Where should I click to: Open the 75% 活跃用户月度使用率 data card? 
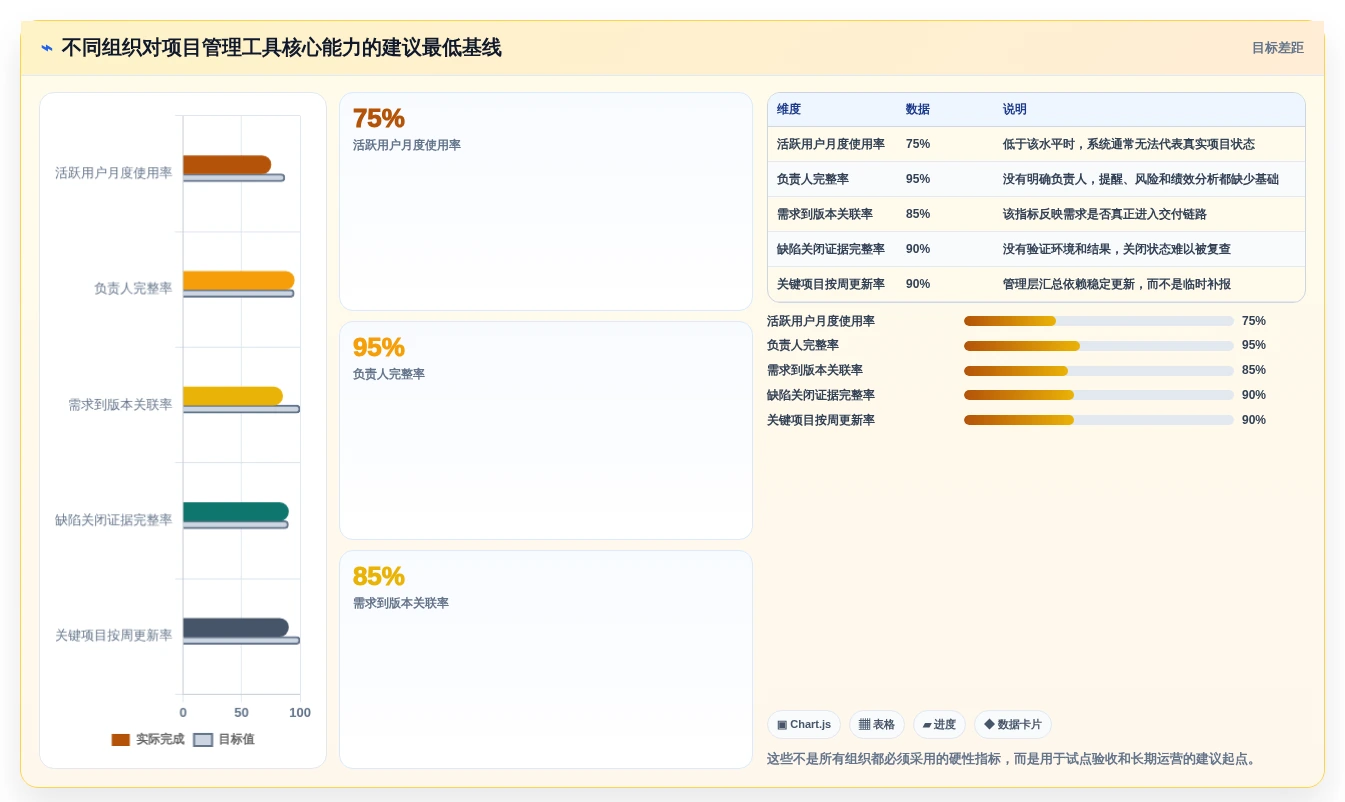546,202
